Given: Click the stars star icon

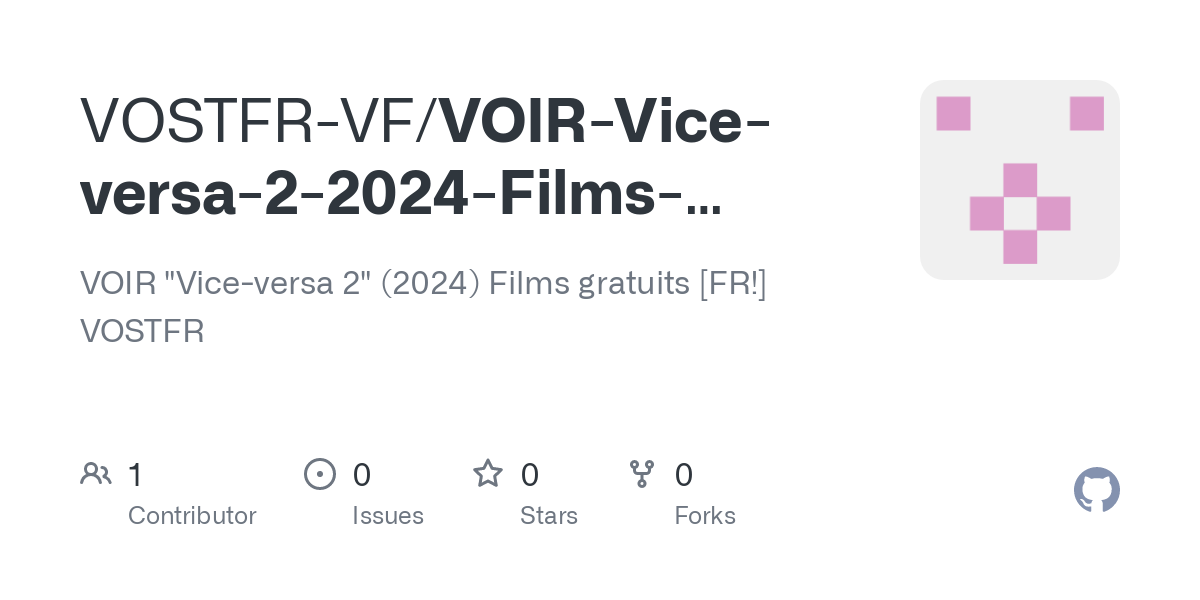Looking at the screenshot, I should pyautogui.click(x=488, y=473).
